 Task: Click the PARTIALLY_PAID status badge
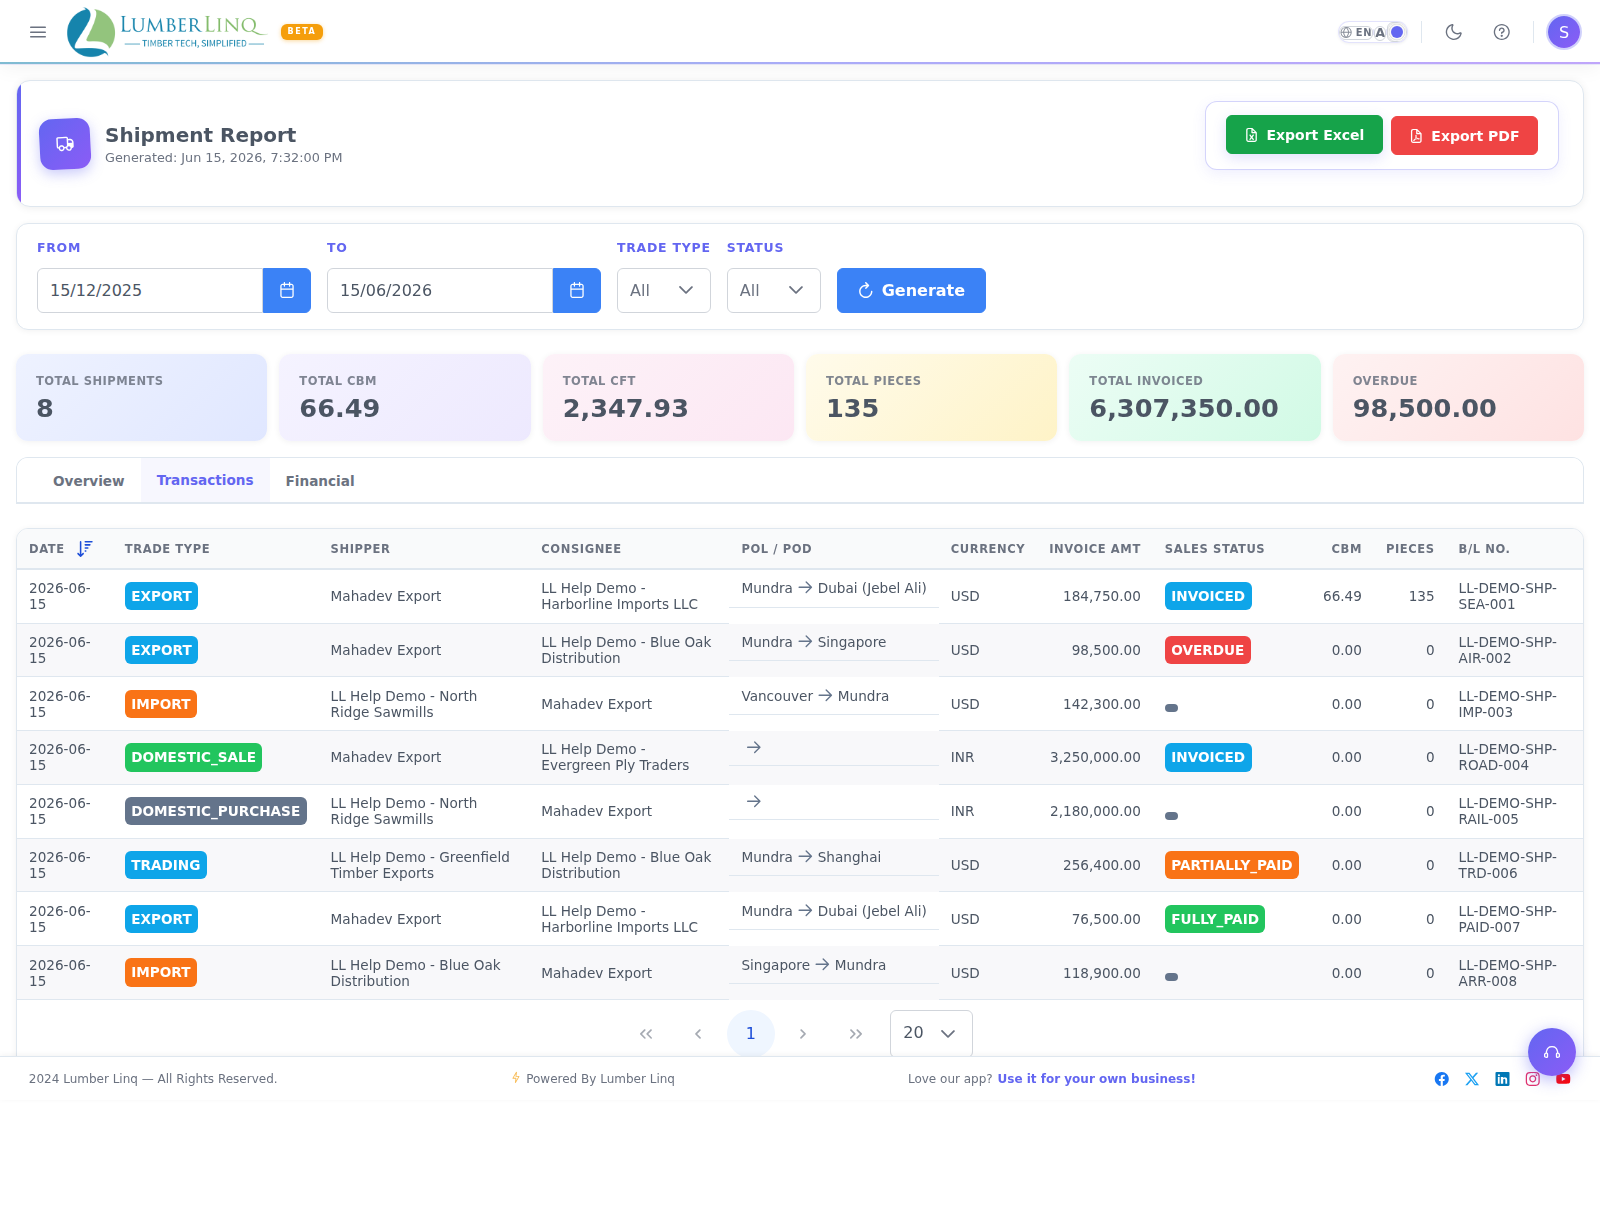[1232, 865]
